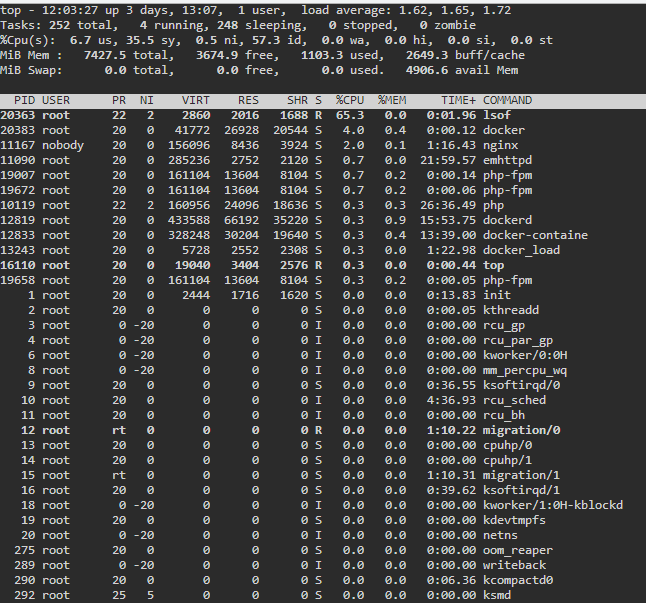This screenshot has width=646, height=603.
Task: Select the oom_reaper process
Action: click(517, 550)
